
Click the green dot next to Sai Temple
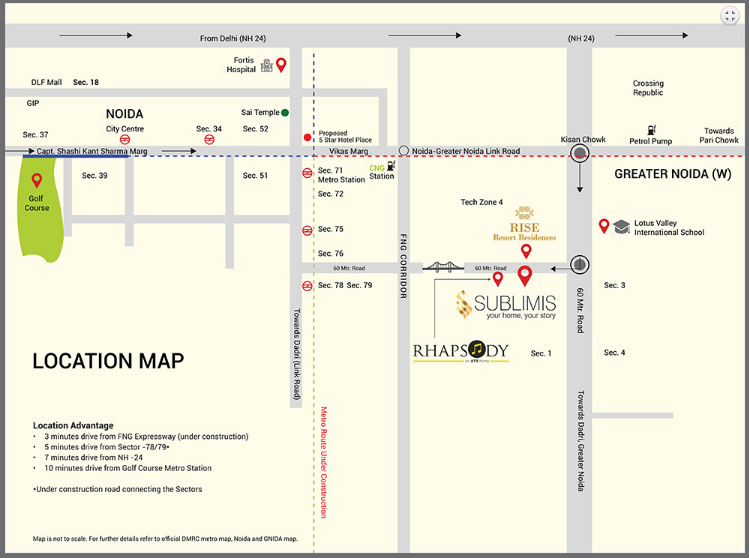pyautogui.click(x=285, y=113)
